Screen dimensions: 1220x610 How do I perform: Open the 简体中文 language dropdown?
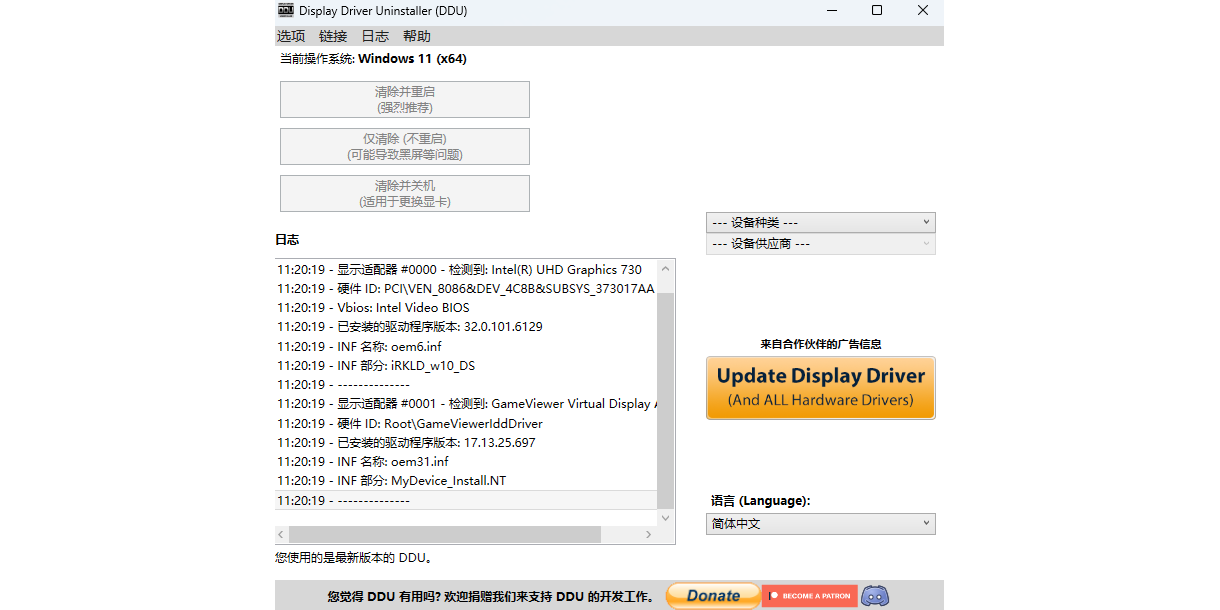pos(820,523)
